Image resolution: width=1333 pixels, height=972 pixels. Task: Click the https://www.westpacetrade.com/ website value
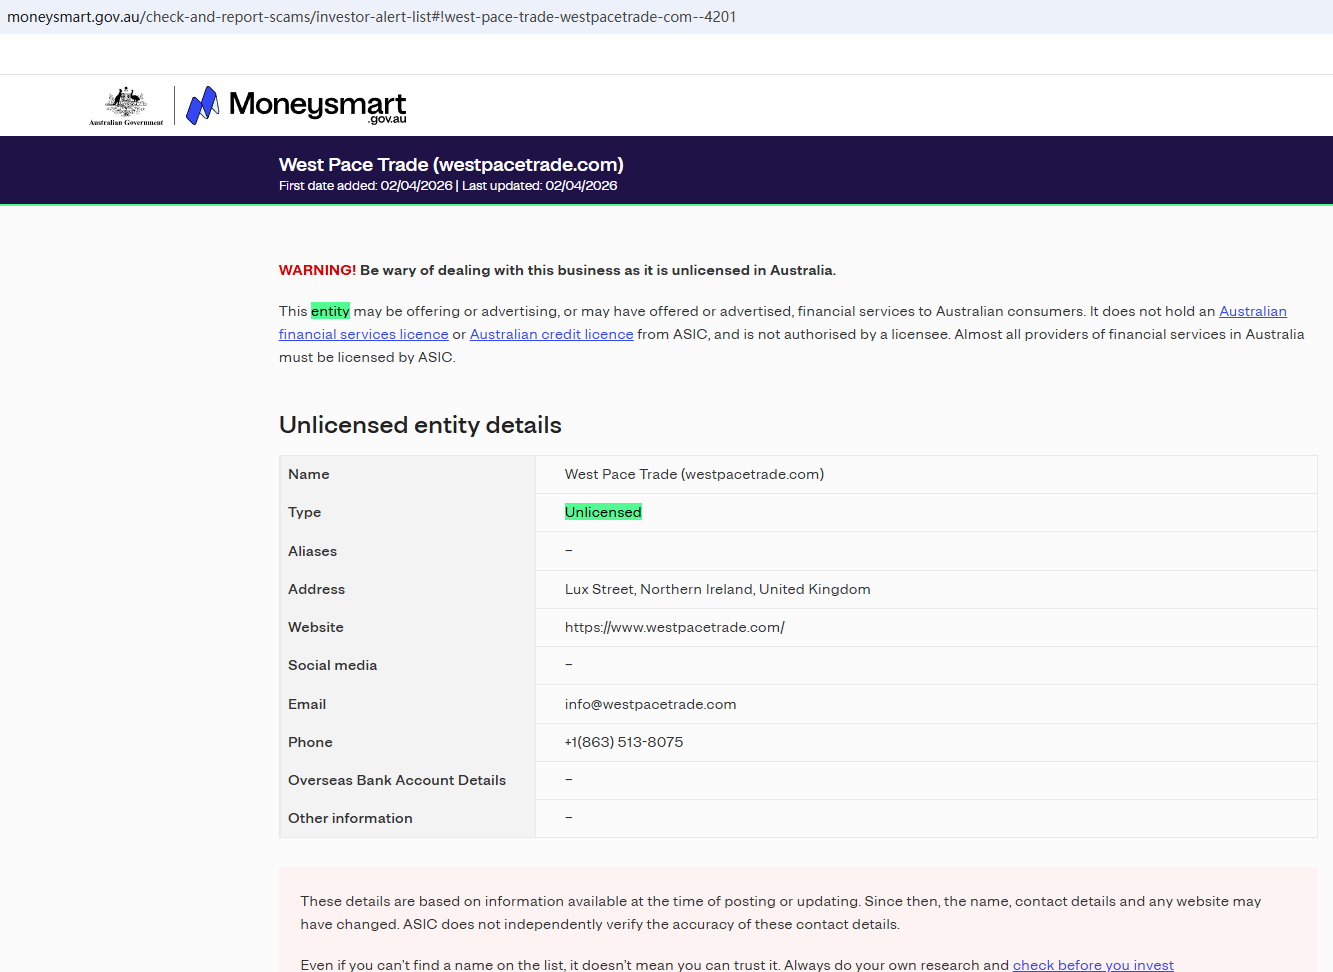point(675,627)
